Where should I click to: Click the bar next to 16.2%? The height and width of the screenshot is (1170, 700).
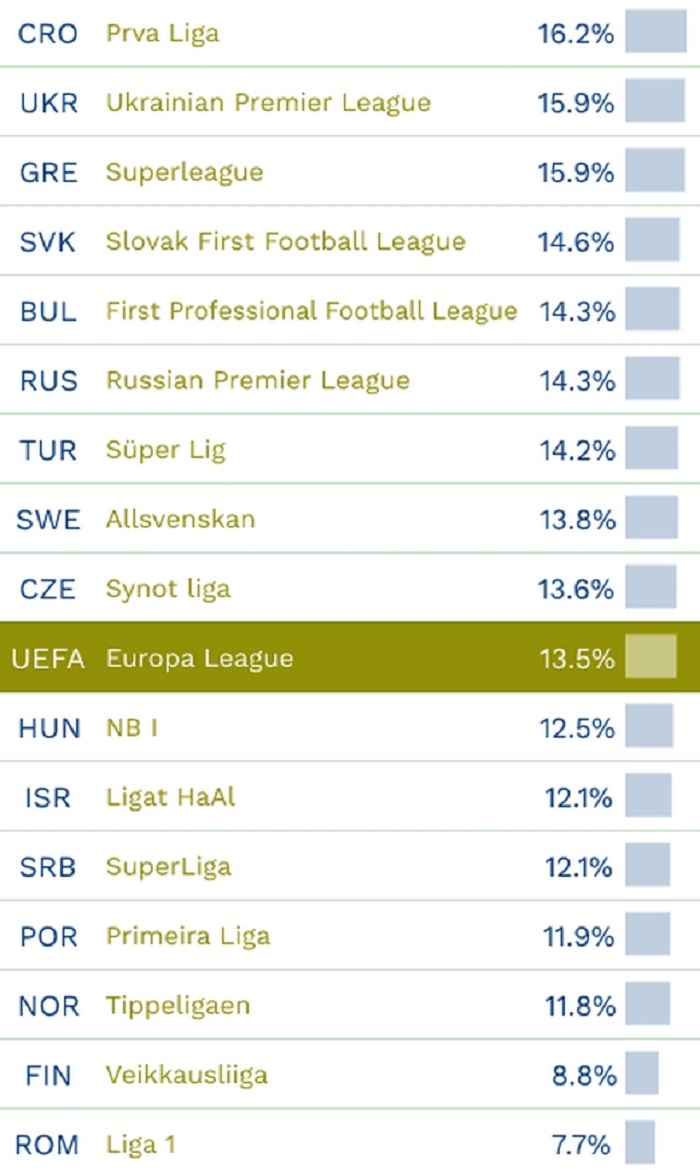(x=655, y=30)
